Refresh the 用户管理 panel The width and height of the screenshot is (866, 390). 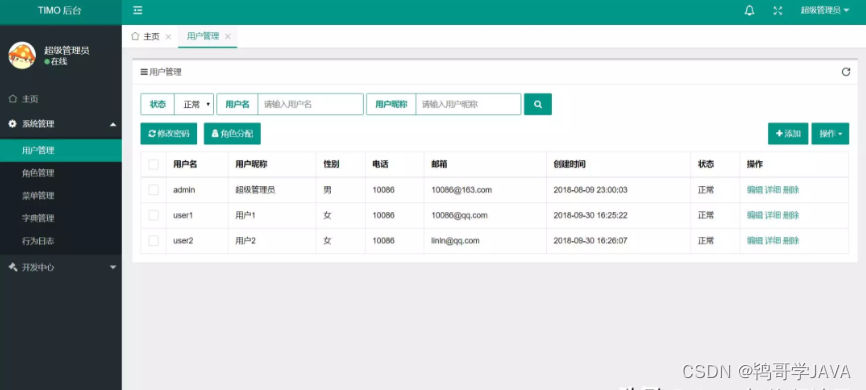[x=846, y=72]
